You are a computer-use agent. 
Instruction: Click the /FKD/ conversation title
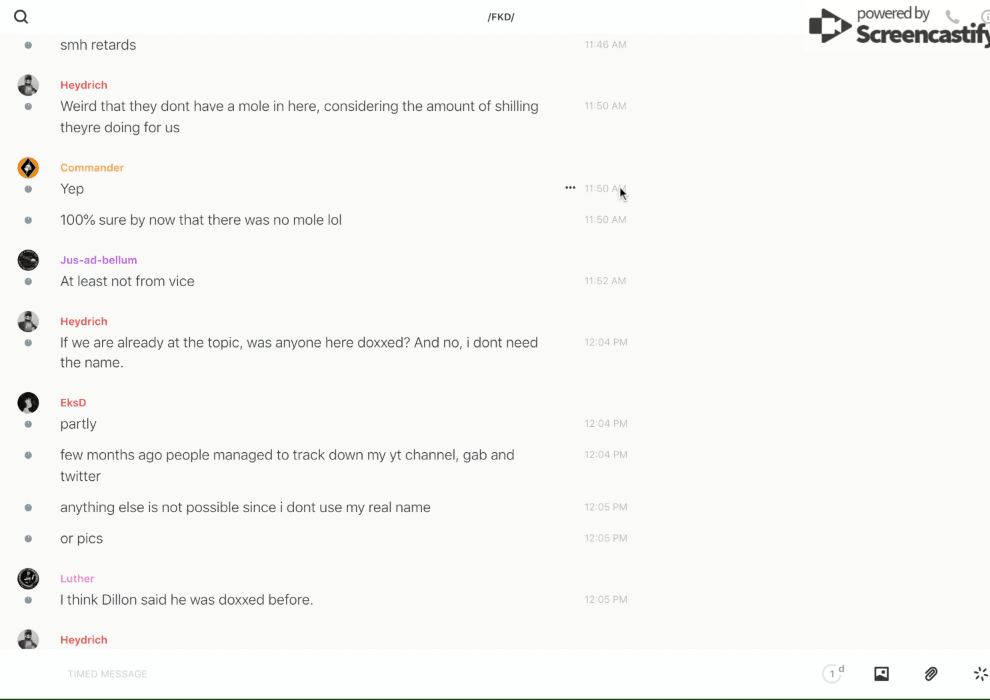pyautogui.click(x=501, y=17)
